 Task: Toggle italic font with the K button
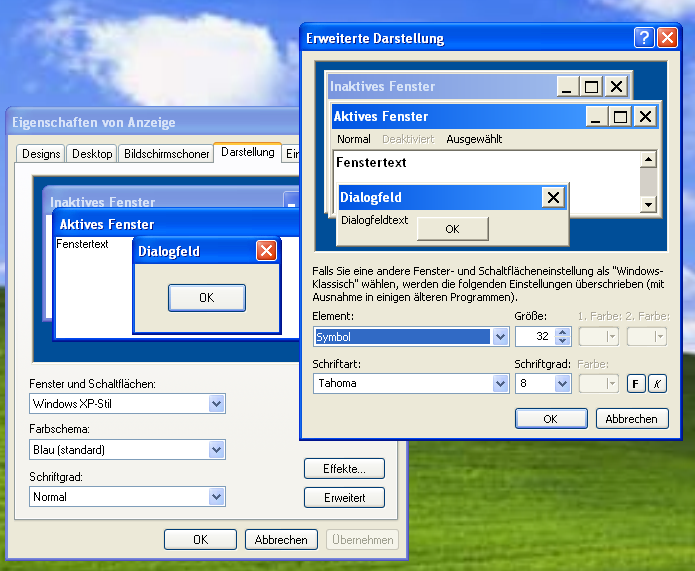pos(657,383)
